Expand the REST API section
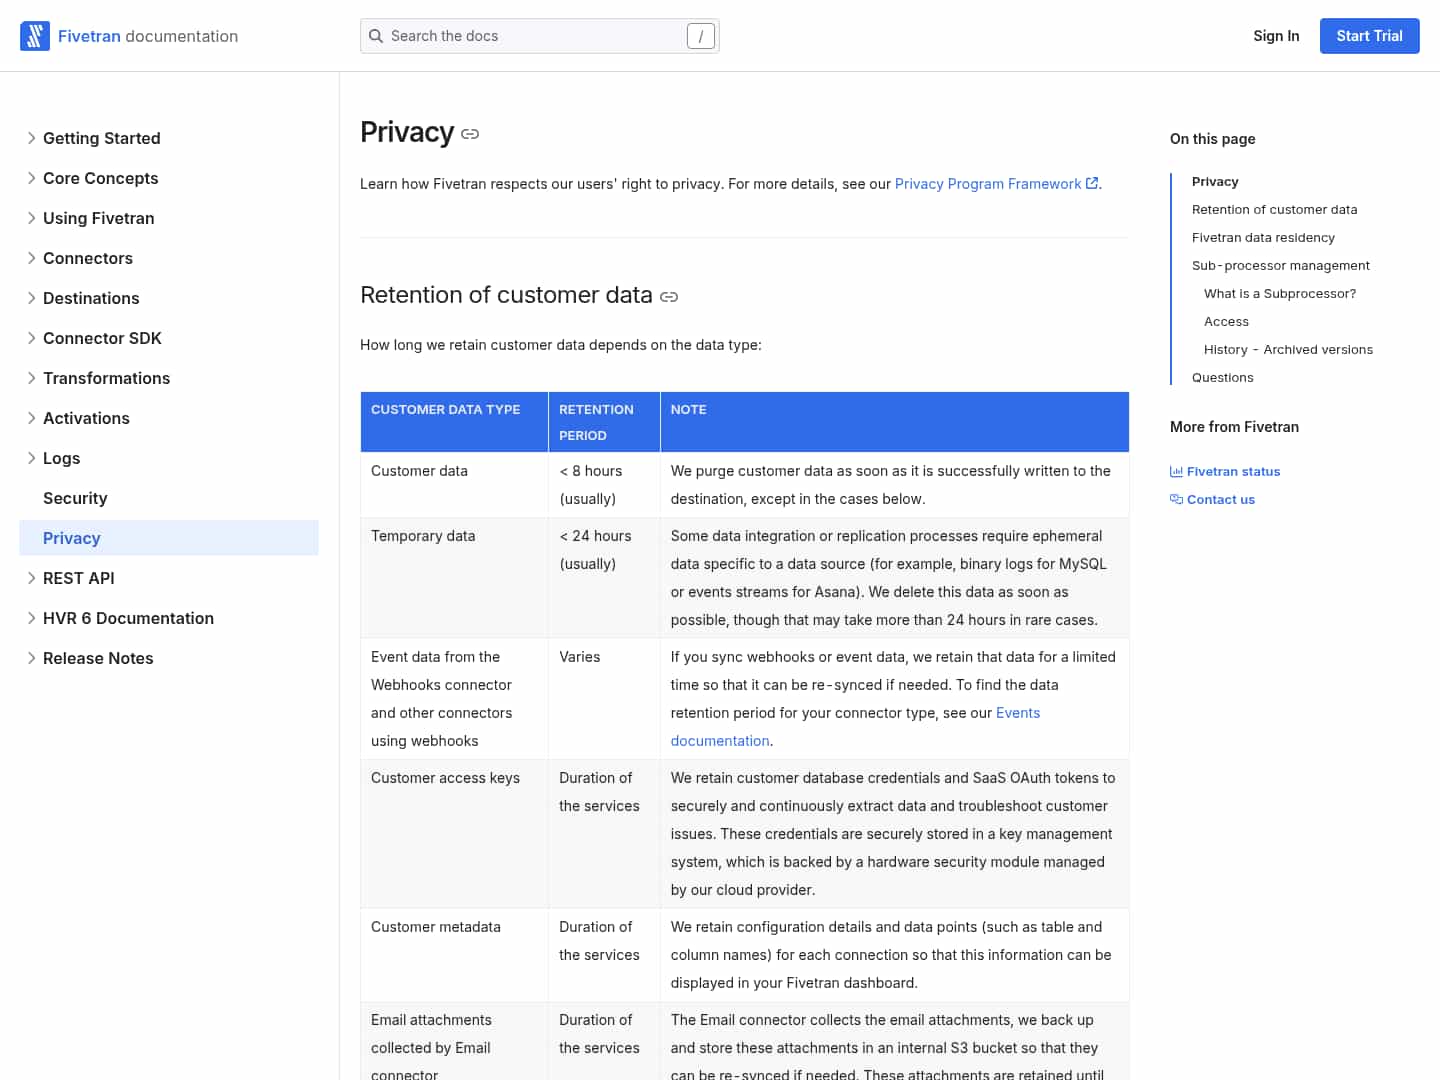Viewport: 1440px width, 1080px height. [x=32, y=578]
